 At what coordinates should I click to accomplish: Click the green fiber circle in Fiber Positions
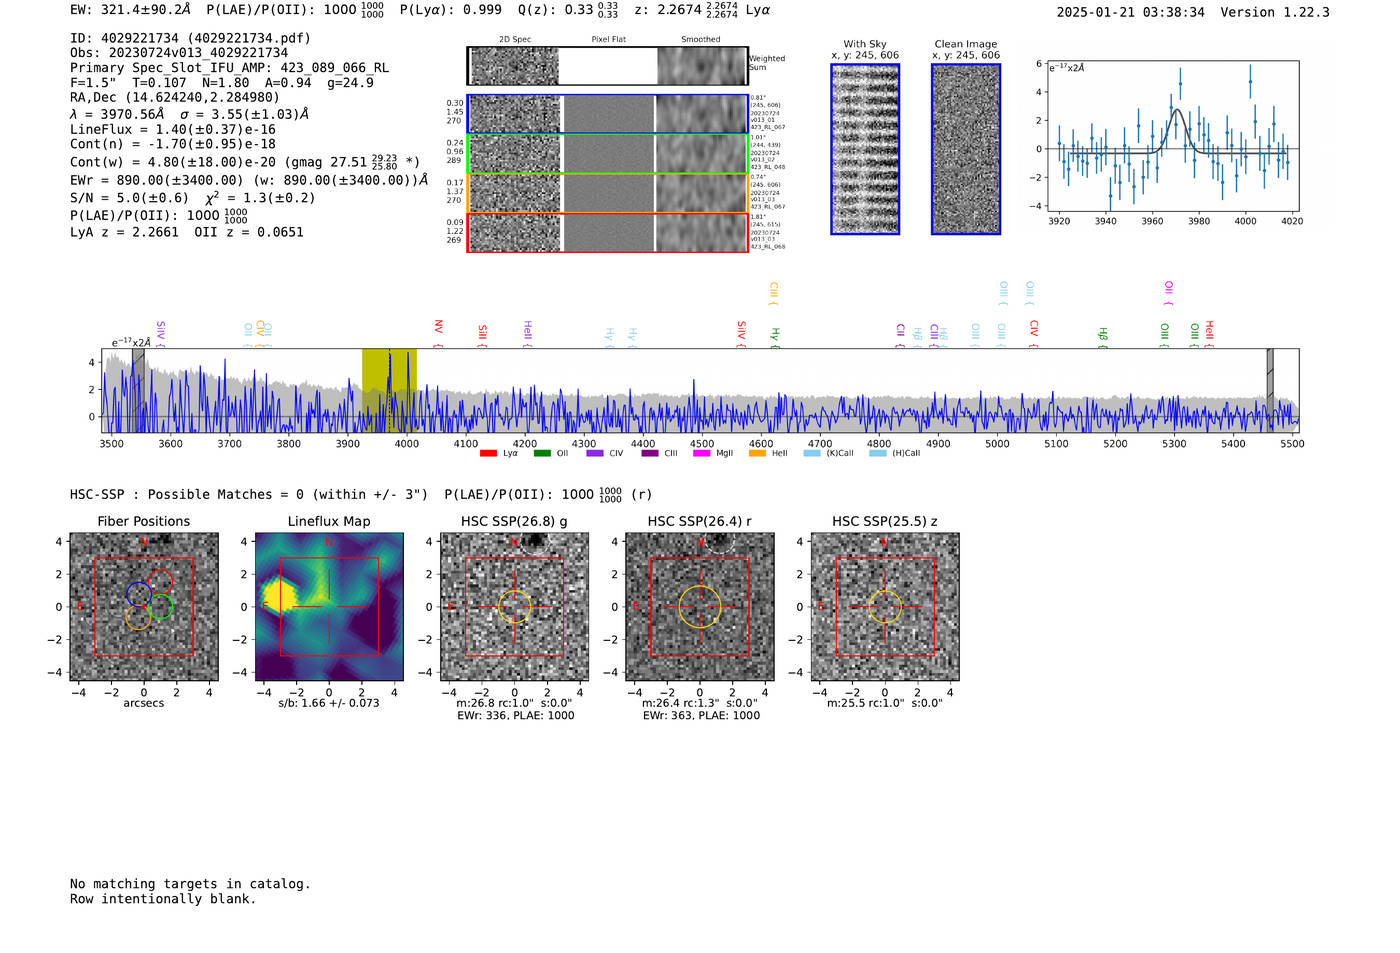[x=160, y=606]
